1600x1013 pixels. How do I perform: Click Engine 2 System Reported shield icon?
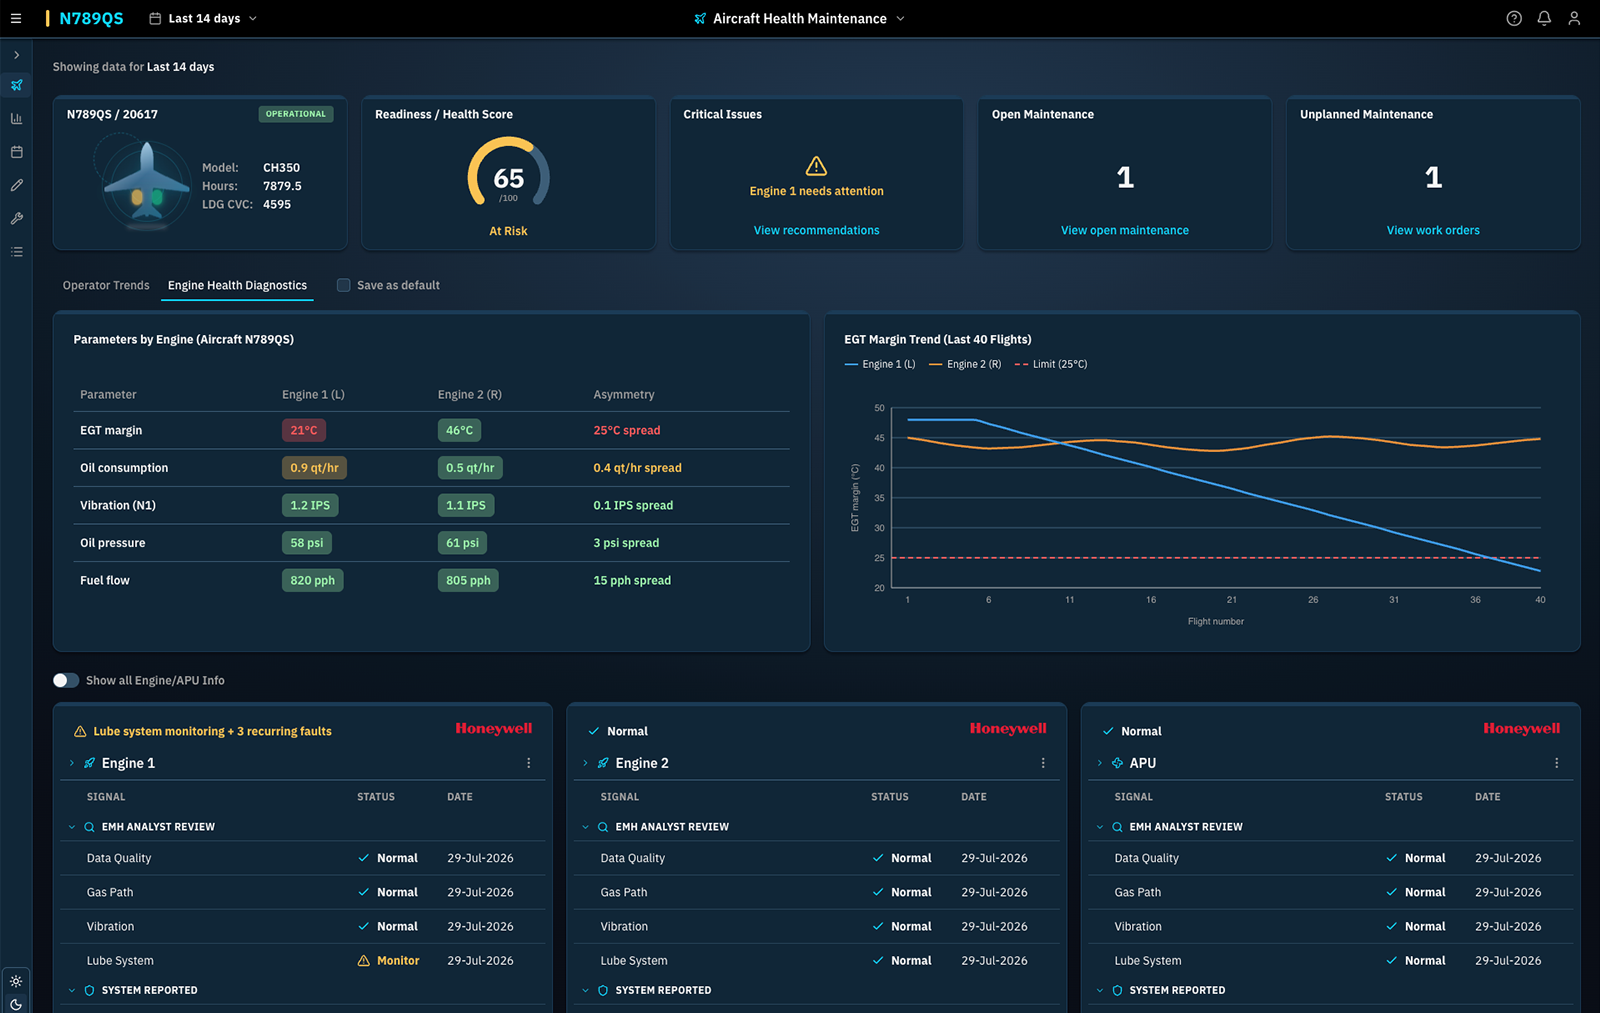(603, 990)
